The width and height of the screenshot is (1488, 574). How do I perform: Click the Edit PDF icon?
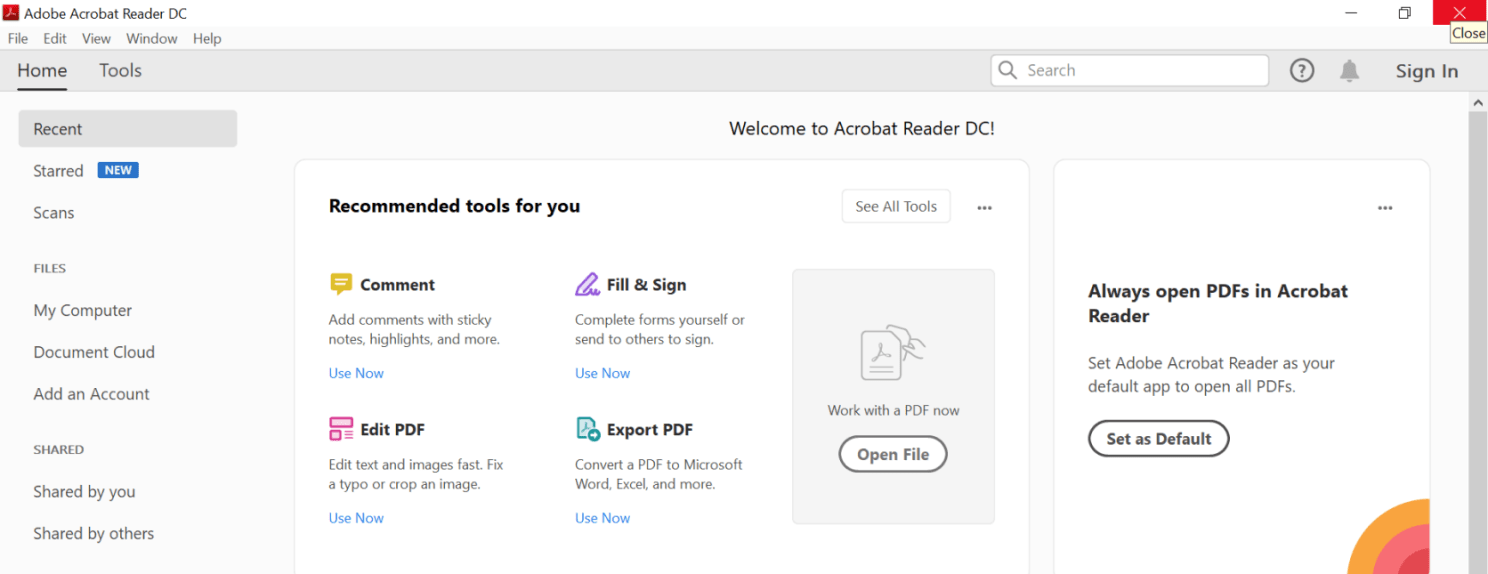341,430
